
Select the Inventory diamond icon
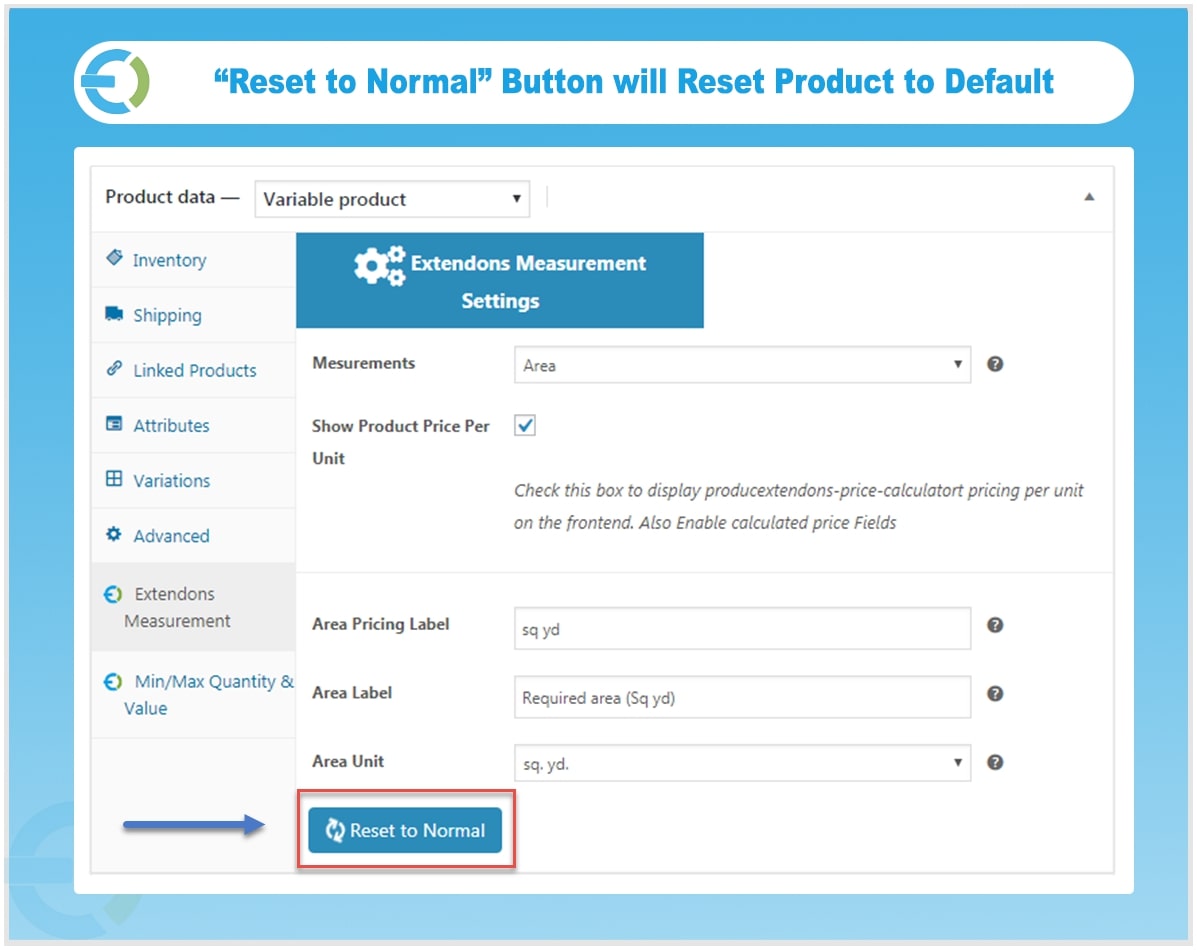click(x=116, y=259)
